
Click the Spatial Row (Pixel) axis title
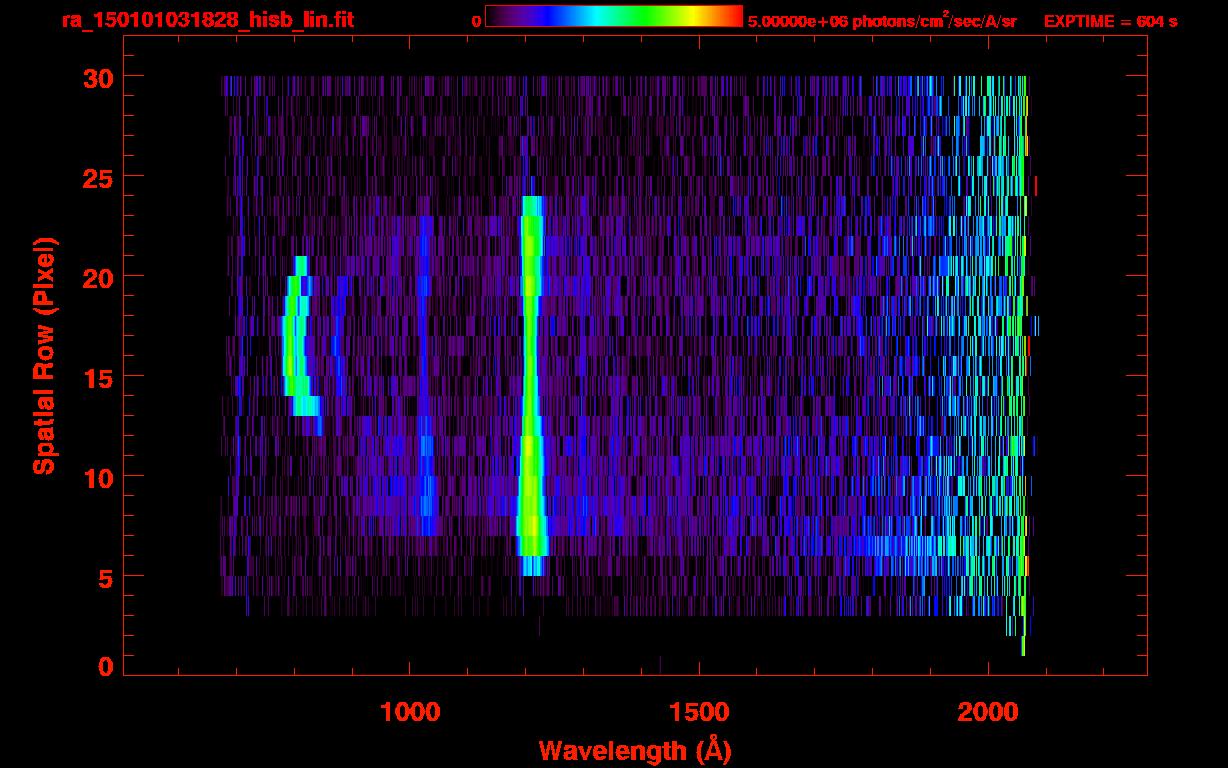point(44,356)
